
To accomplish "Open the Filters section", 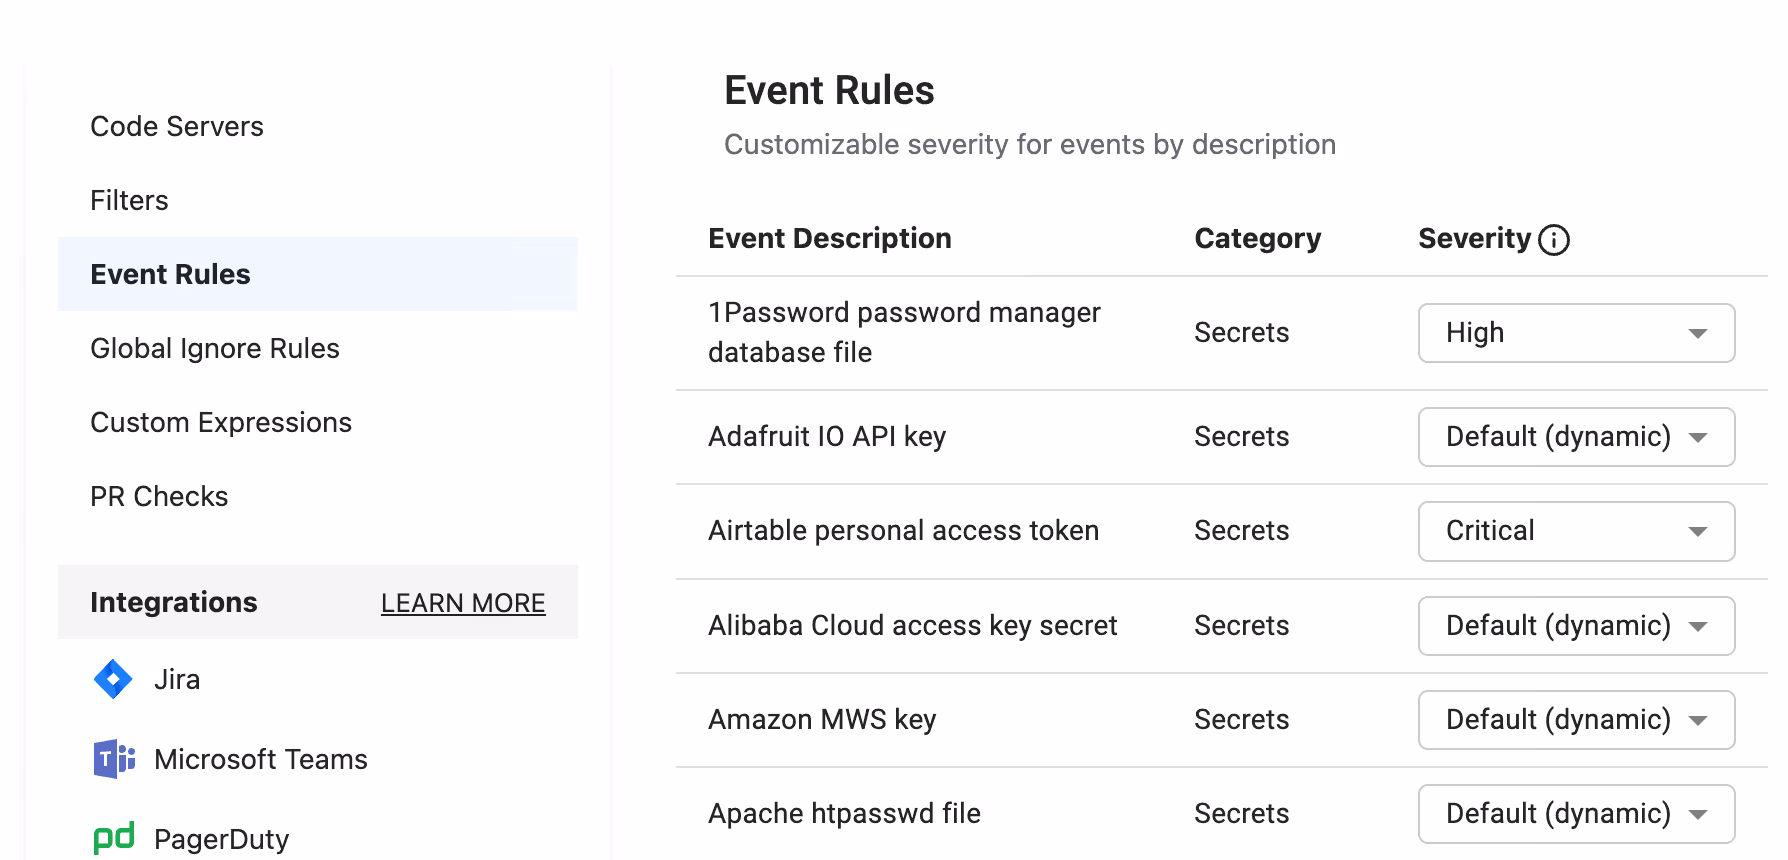I will pos(129,200).
